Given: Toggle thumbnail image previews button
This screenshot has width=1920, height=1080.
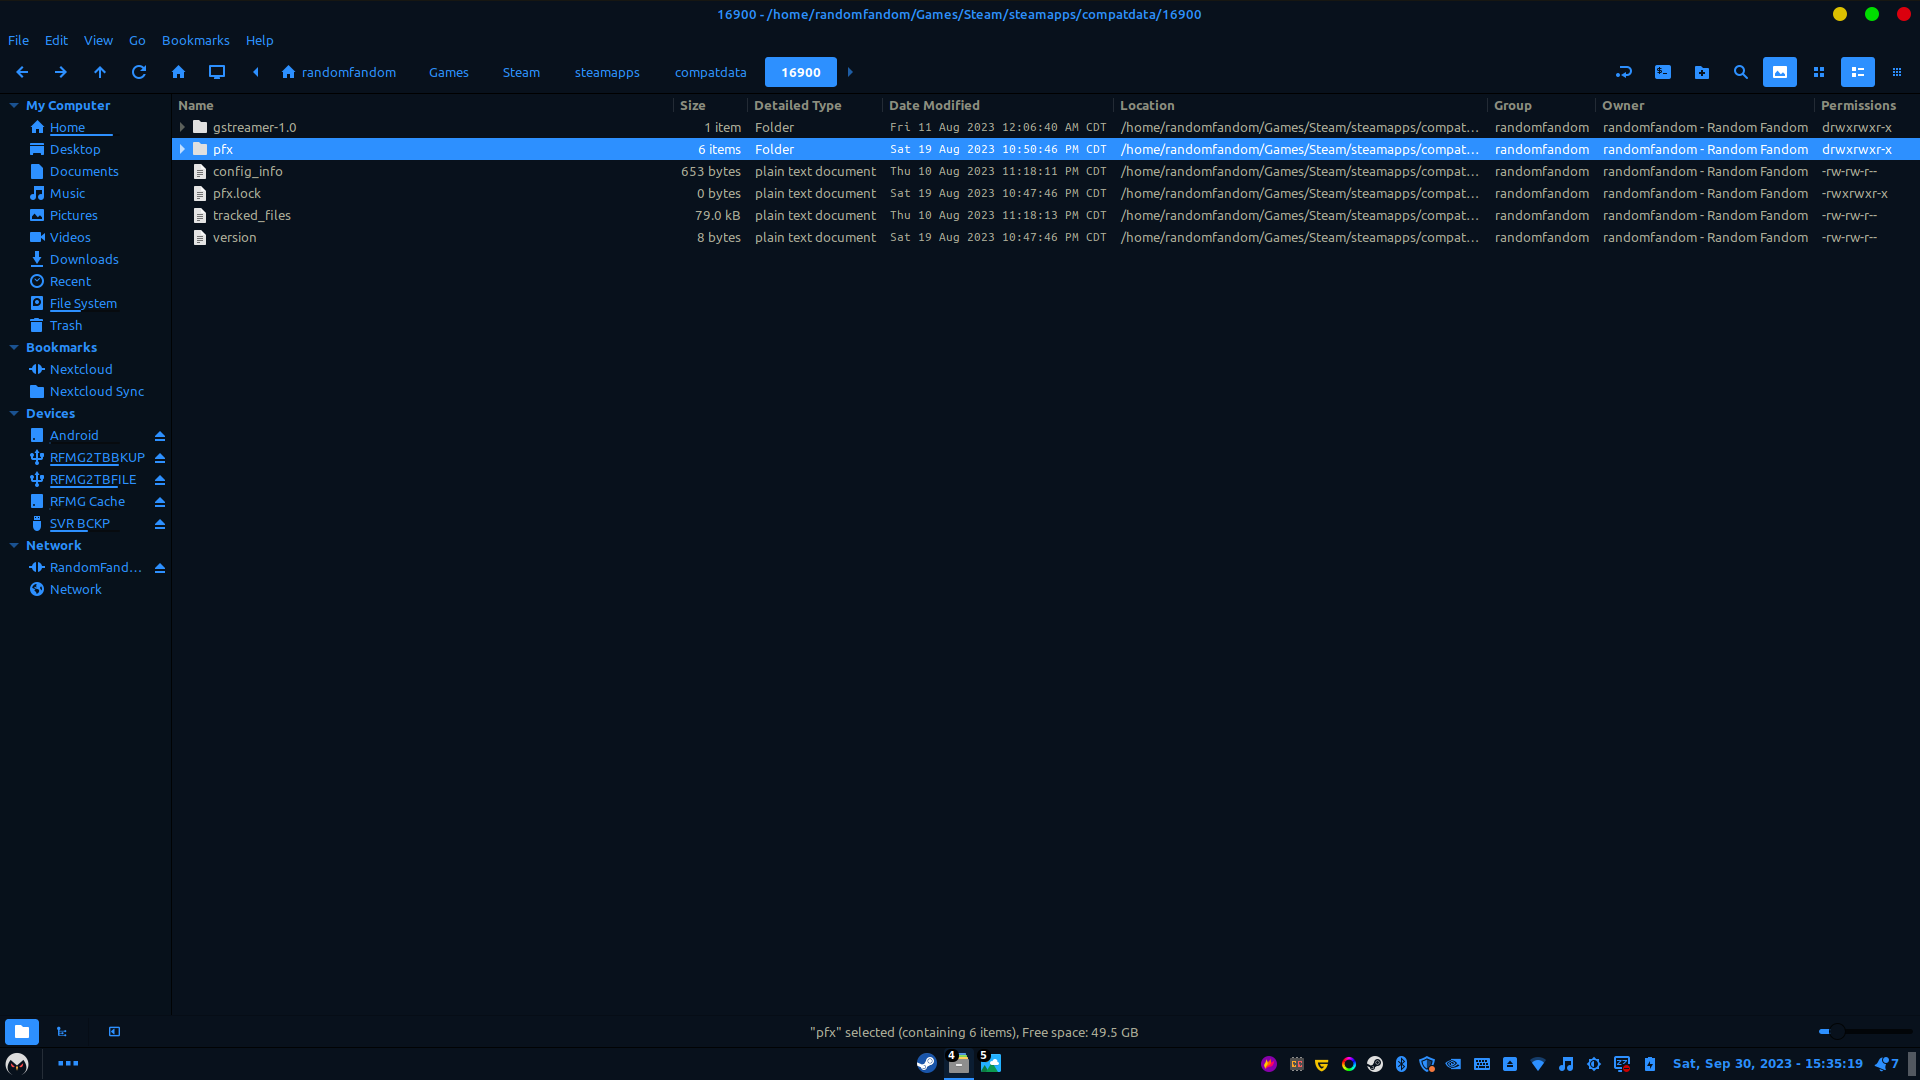Looking at the screenshot, I should click(1780, 72).
